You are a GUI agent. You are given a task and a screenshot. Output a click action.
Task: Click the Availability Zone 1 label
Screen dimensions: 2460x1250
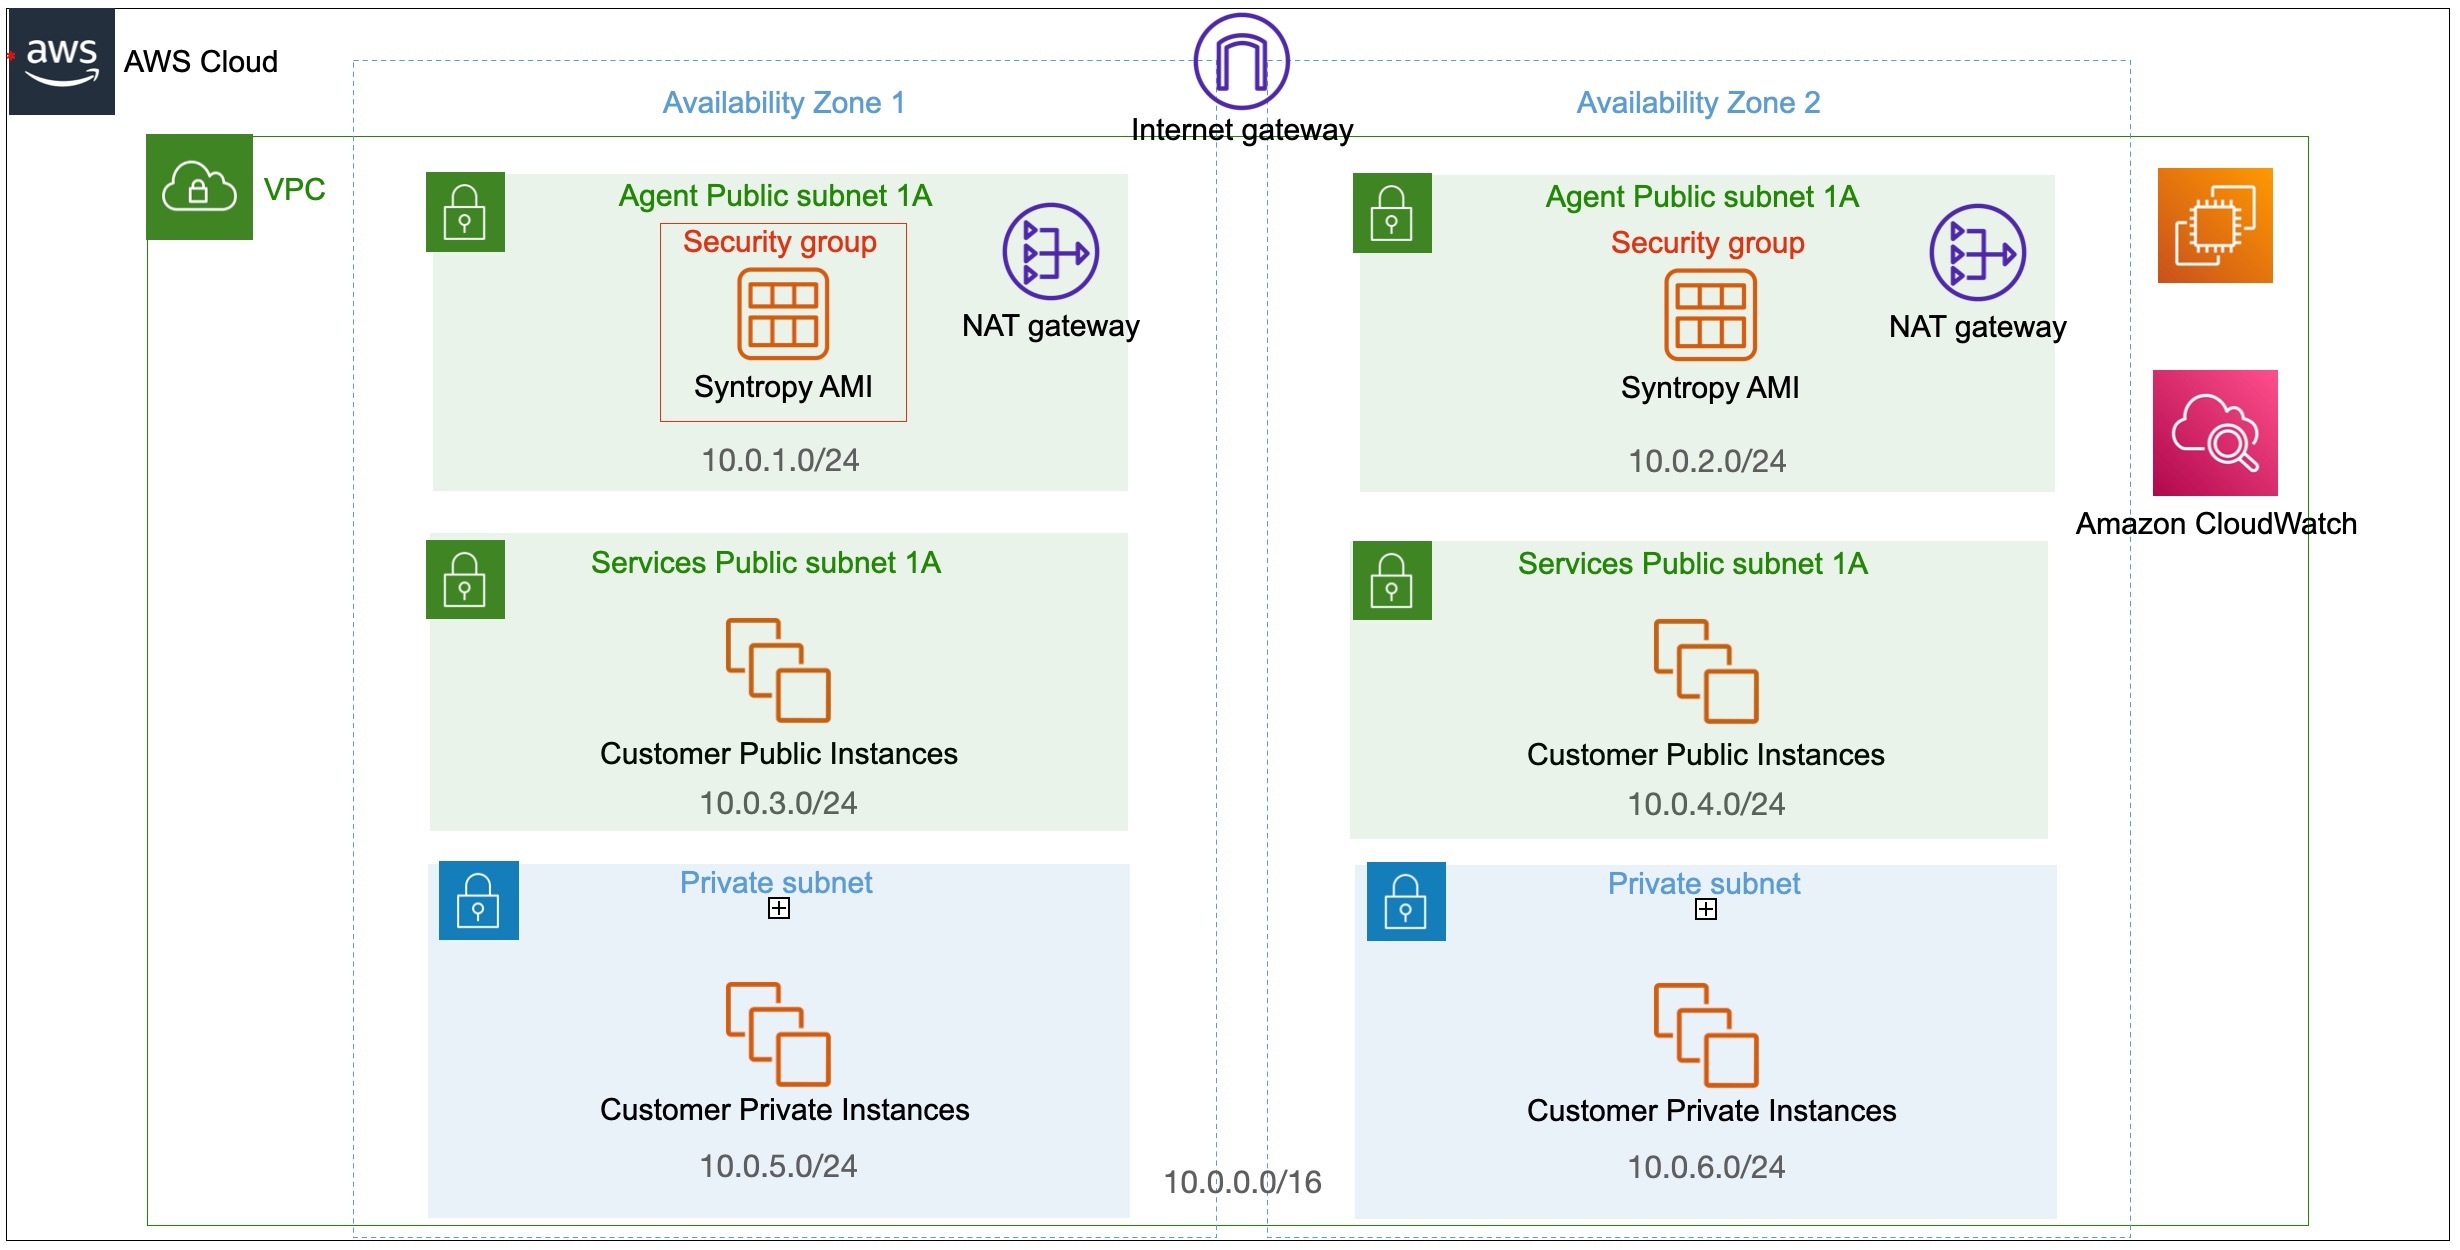pos(783,102)
